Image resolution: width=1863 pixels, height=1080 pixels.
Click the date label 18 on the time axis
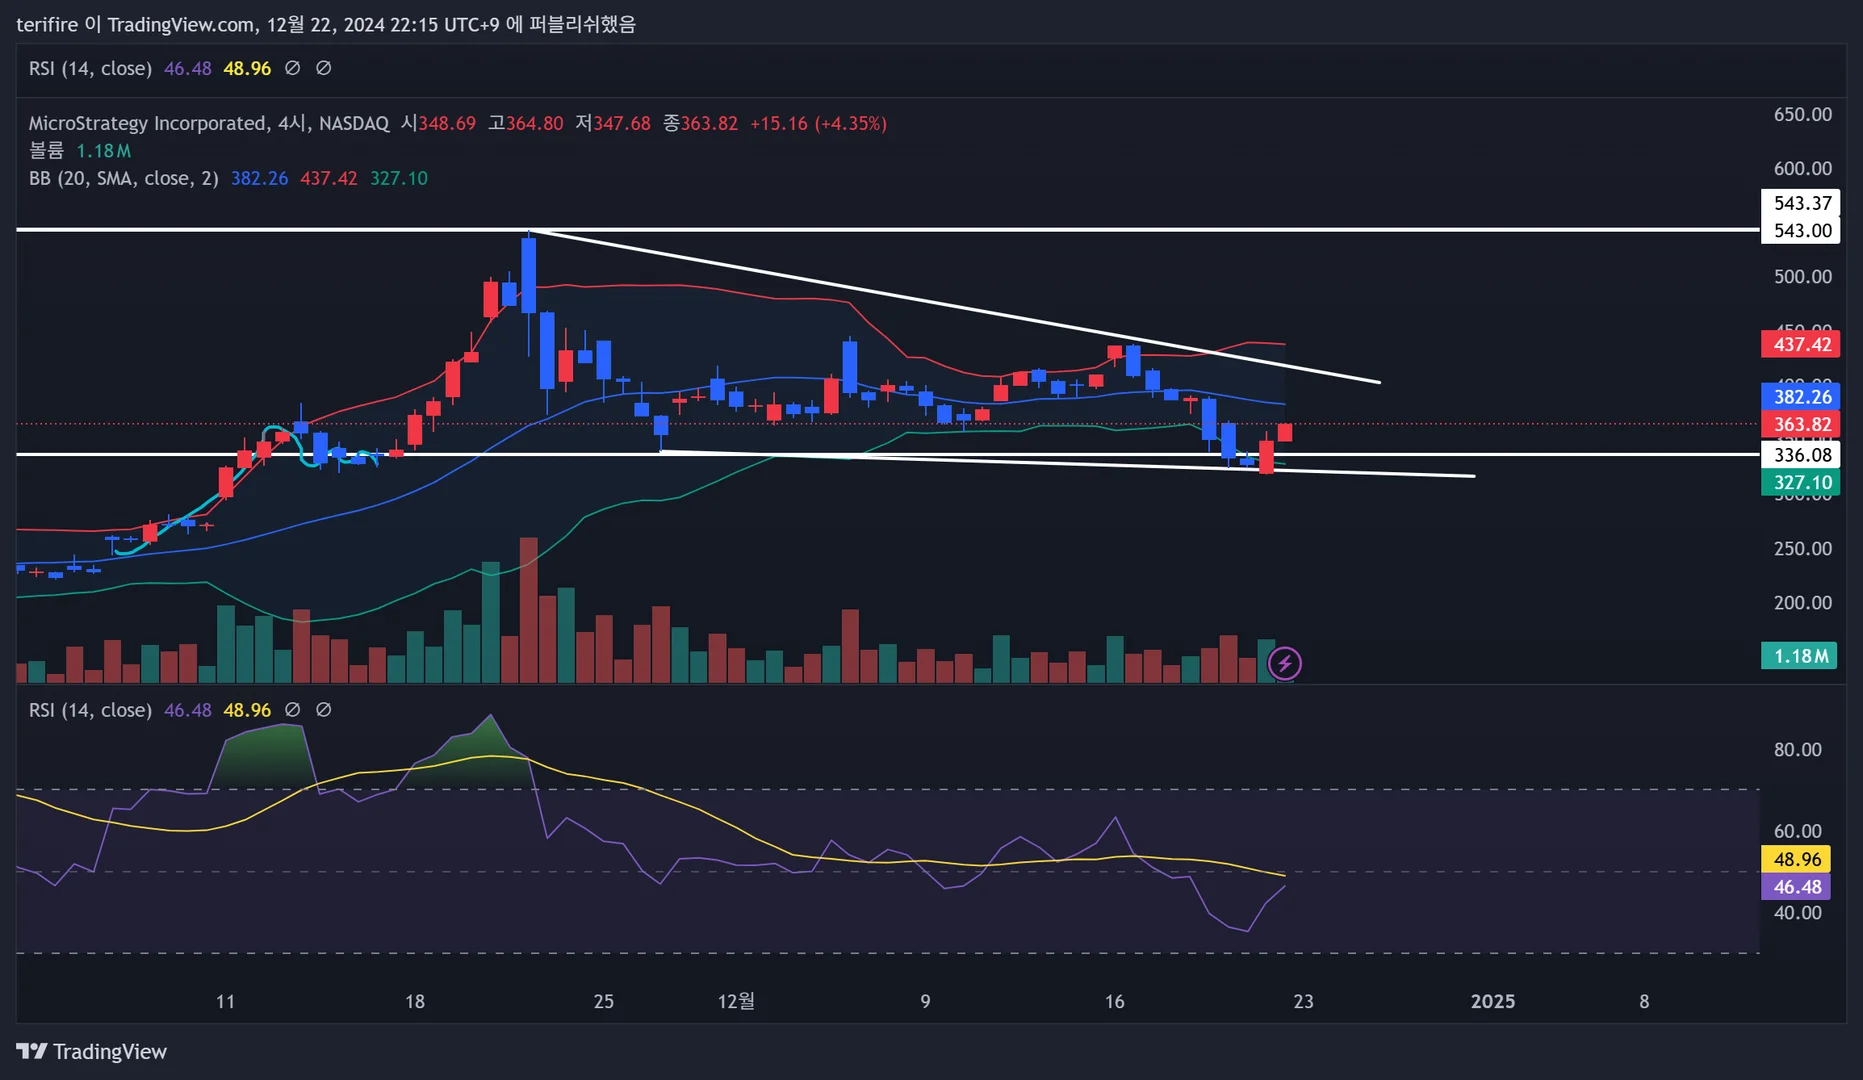click(x=415, y=1001)
